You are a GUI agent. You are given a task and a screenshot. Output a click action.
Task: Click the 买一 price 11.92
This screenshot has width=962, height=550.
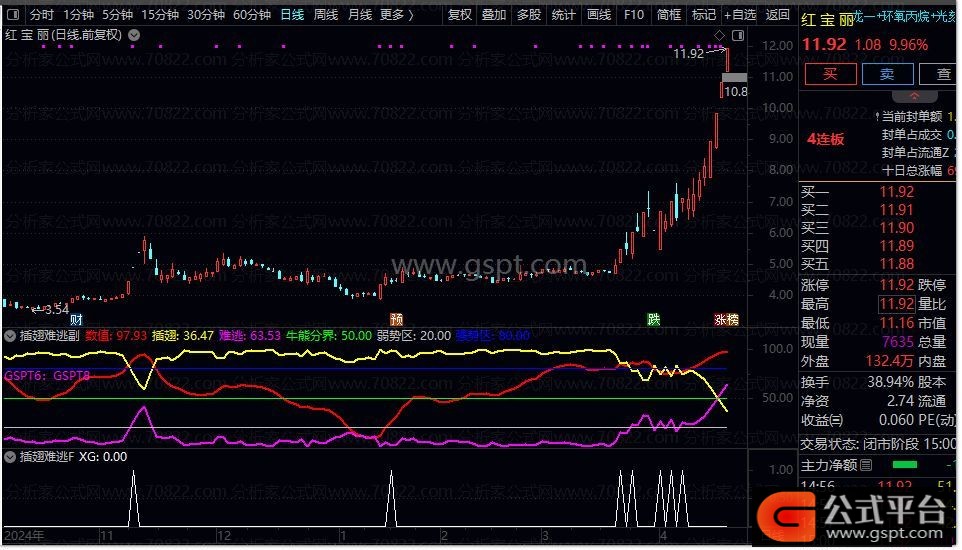click(x=896, y=192)
